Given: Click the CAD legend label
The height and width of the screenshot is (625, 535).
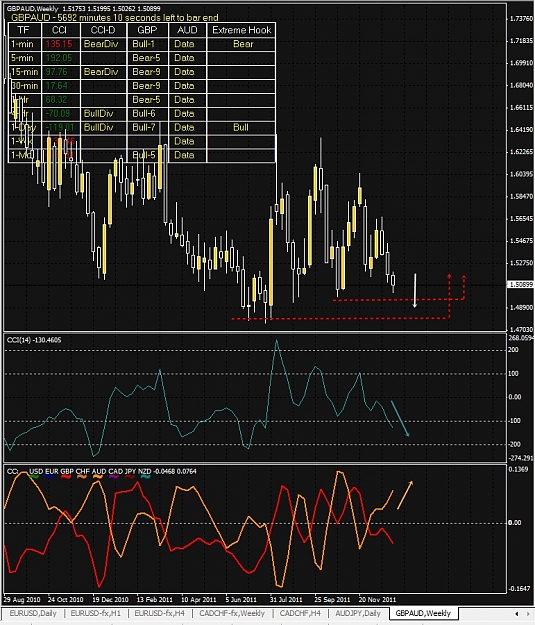Looking at the screenshot, I should pyautogui.click(x=115, y=471).
